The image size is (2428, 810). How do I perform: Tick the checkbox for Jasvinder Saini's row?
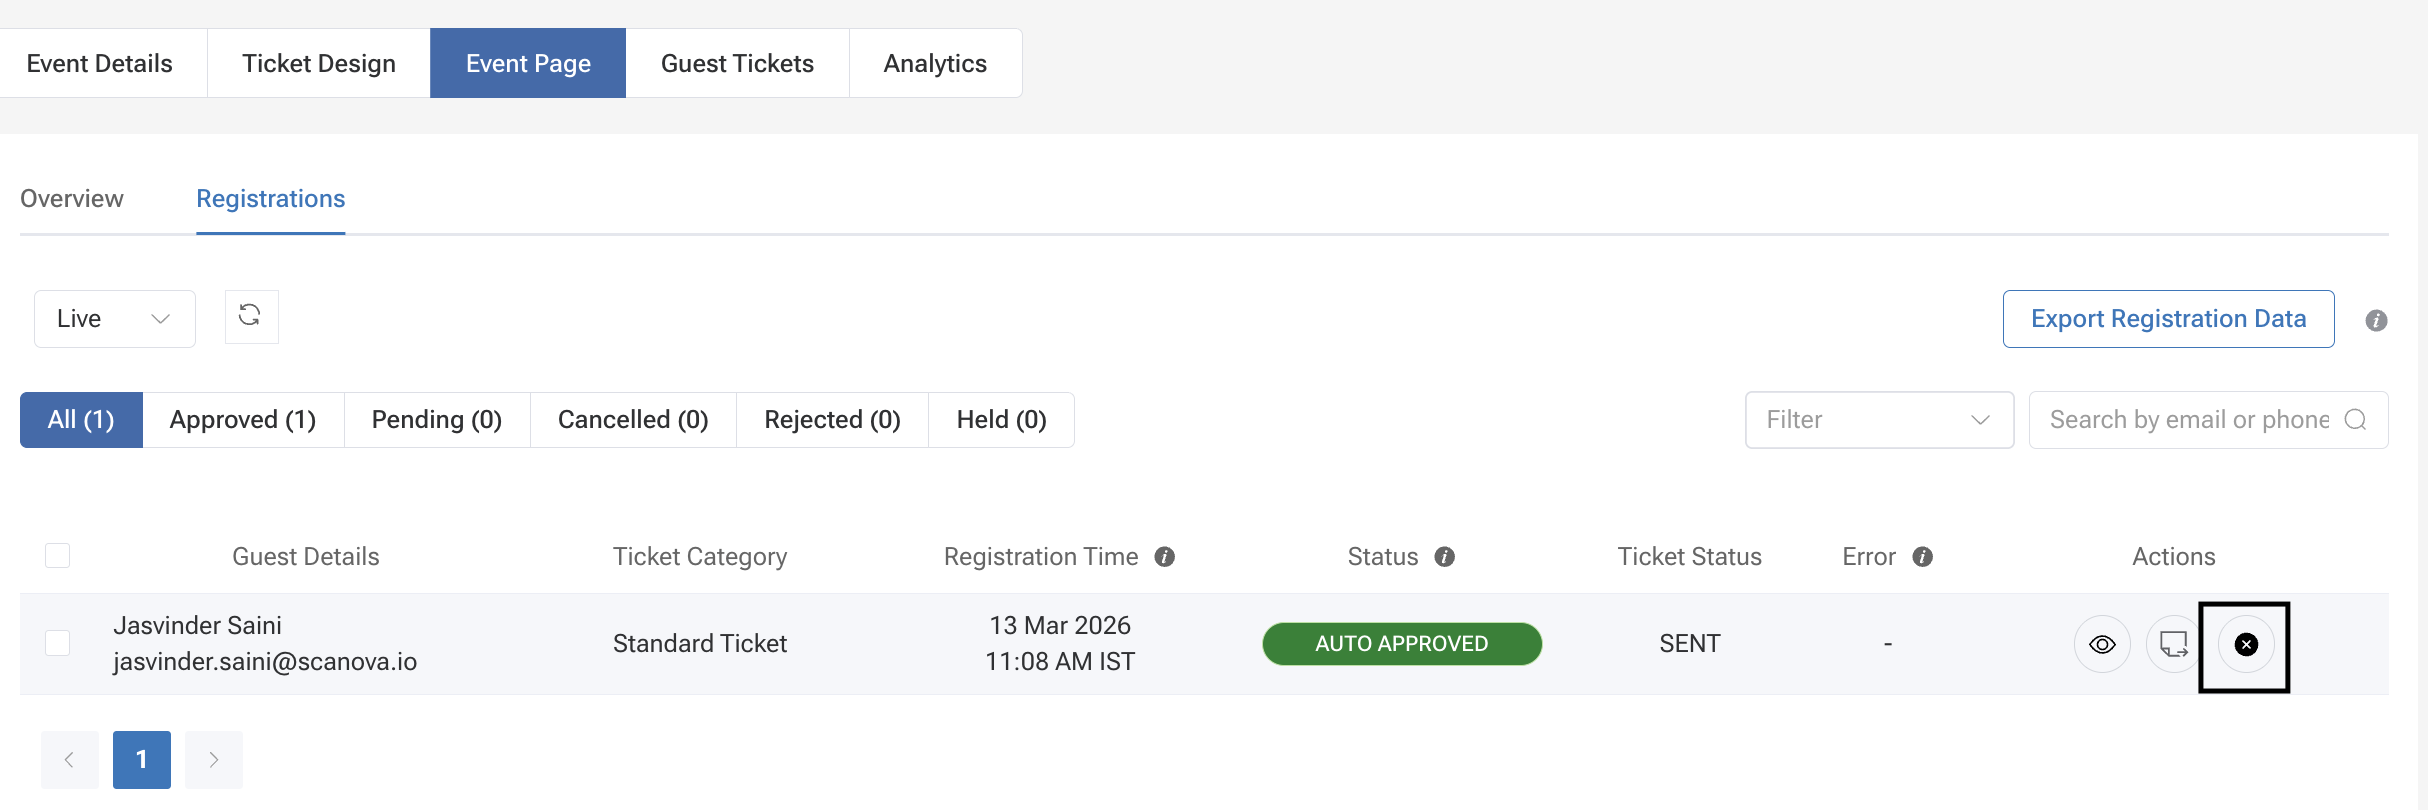click(x=58, y=643)
